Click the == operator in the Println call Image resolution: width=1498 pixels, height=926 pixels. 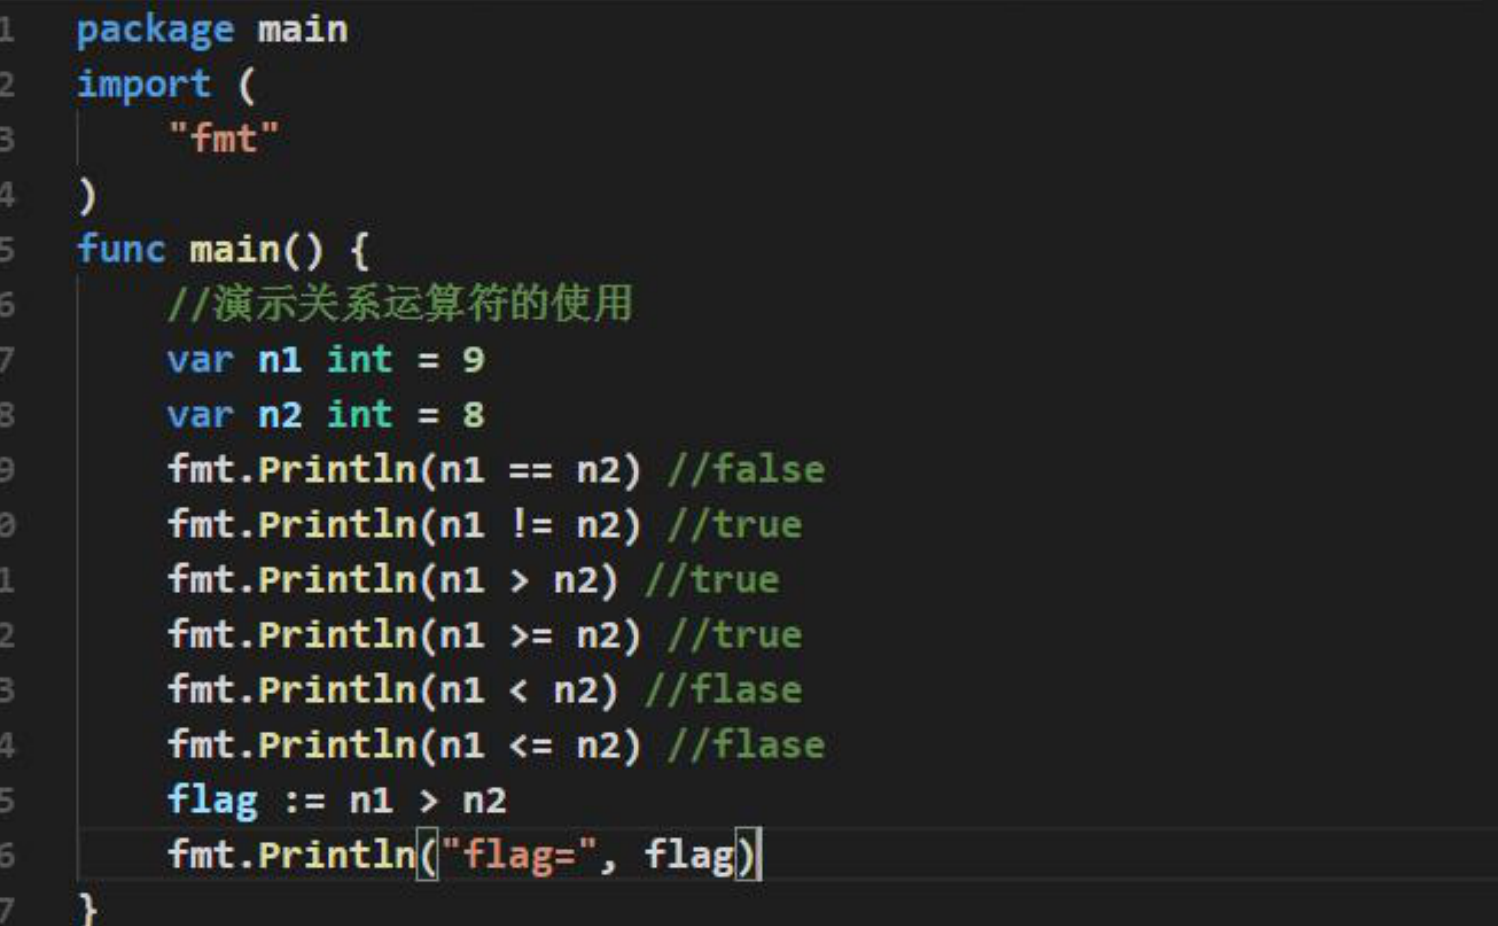[530, 470]
